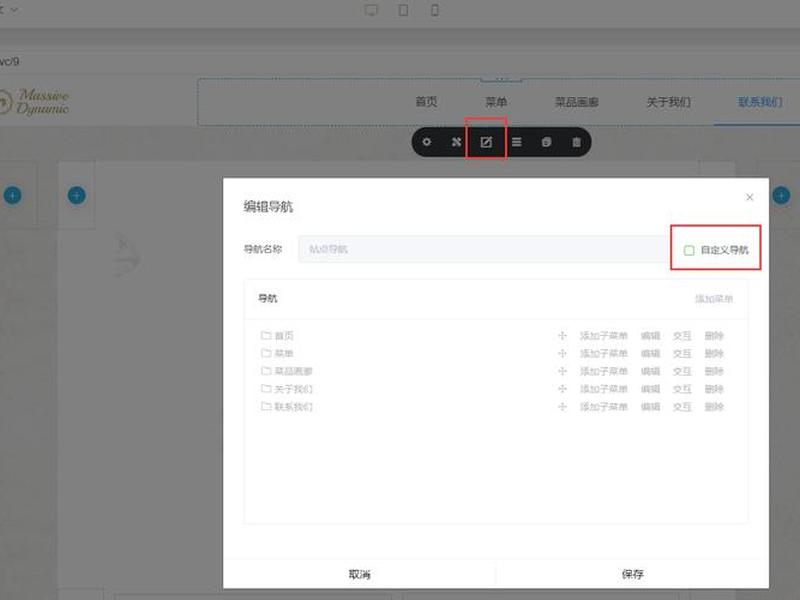Delete the navigation with the trash icon

pos(576,142)
